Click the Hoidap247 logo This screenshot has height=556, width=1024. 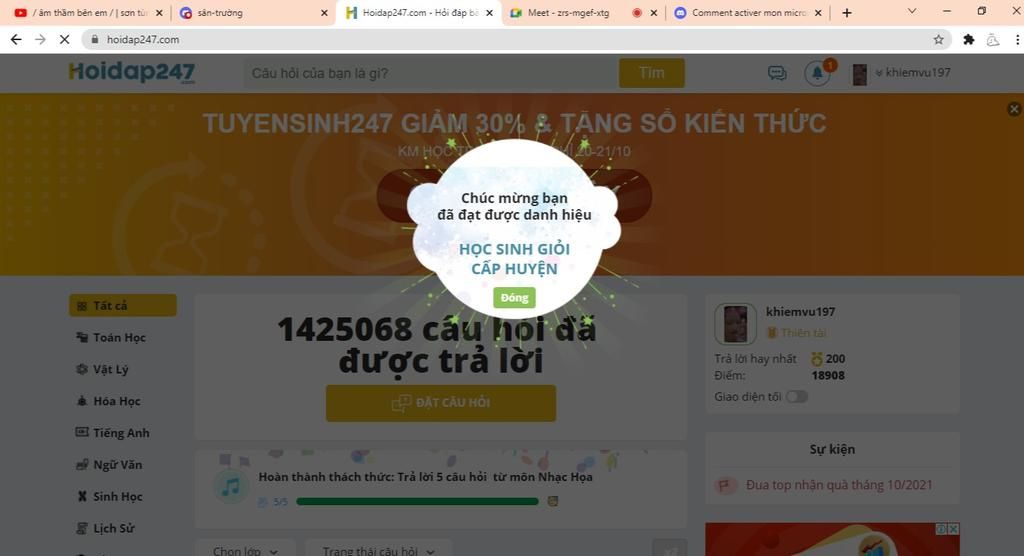132,72
